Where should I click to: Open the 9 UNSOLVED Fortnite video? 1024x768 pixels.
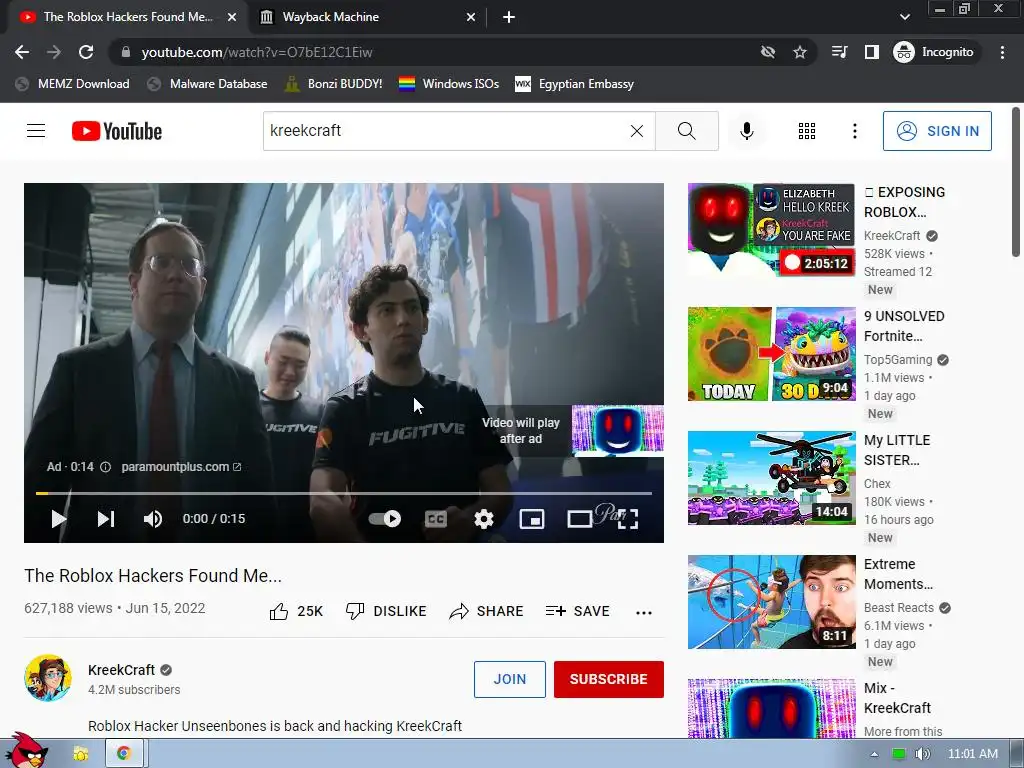(x=771, y=354)
